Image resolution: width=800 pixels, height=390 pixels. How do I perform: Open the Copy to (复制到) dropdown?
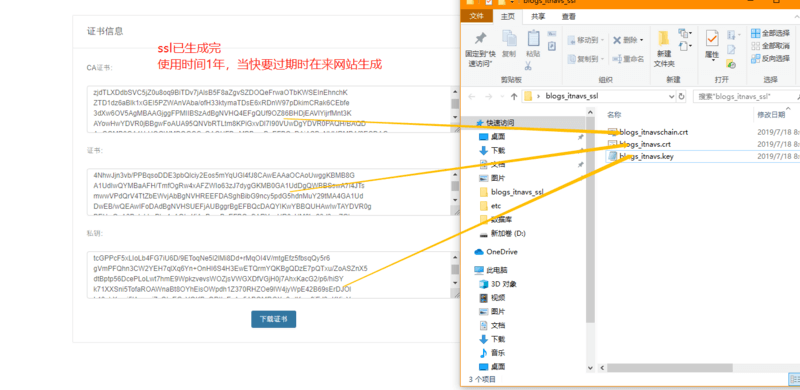click(586, 59)
